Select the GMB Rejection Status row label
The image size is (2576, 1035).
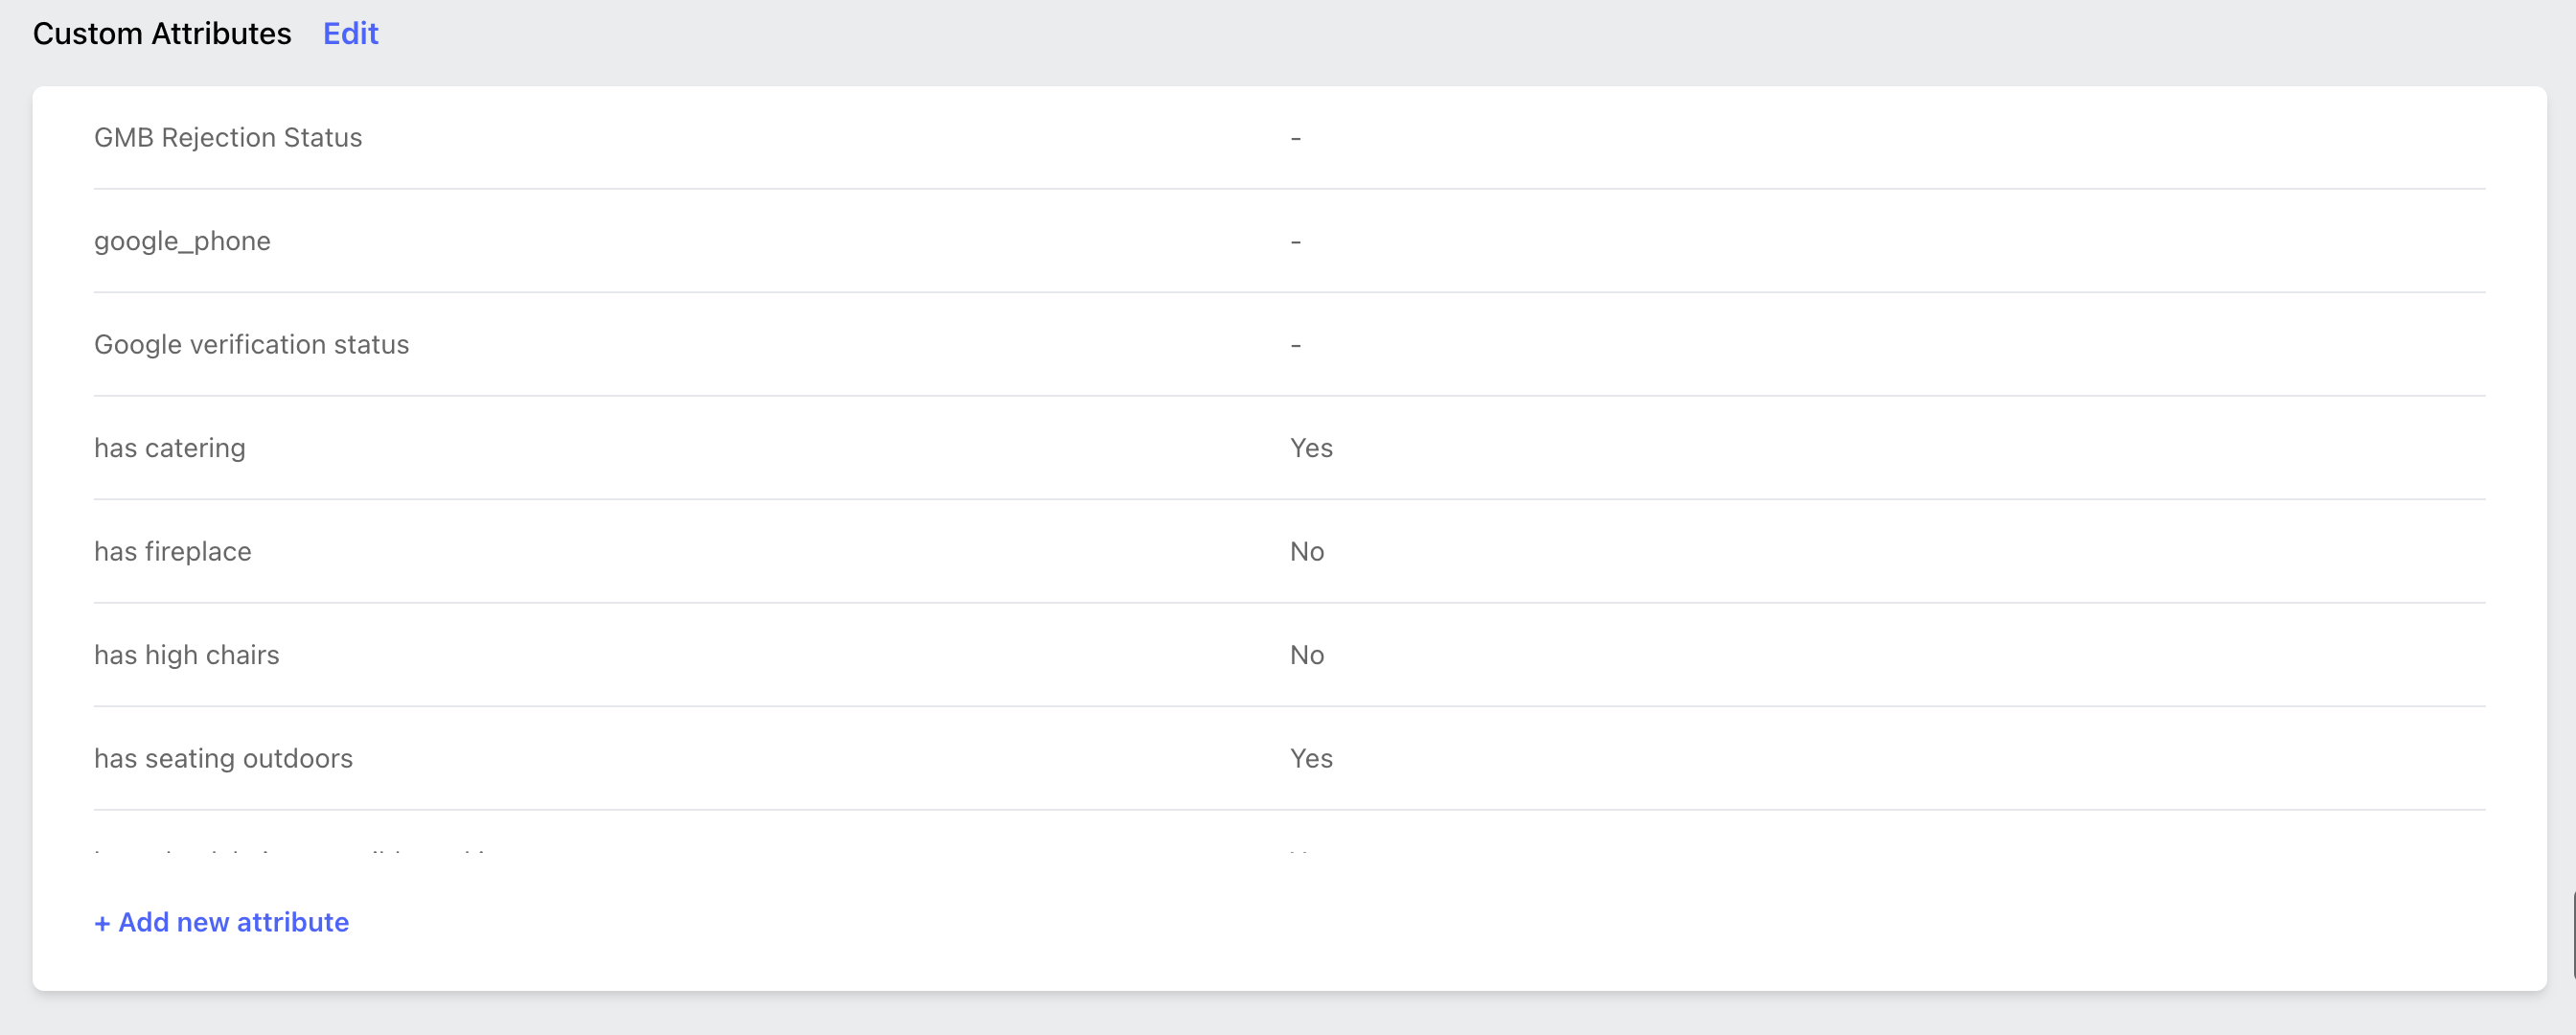click(228, 137)
